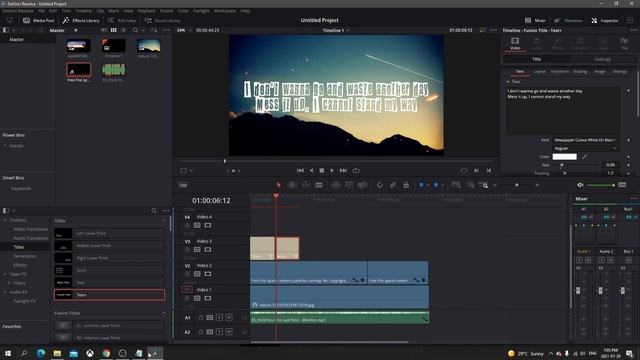Image resolution: width=640 pixels, height=360 pixels.
Task: Click the color eyedropper picker icon in Inspector
Action: coord(584,157)
